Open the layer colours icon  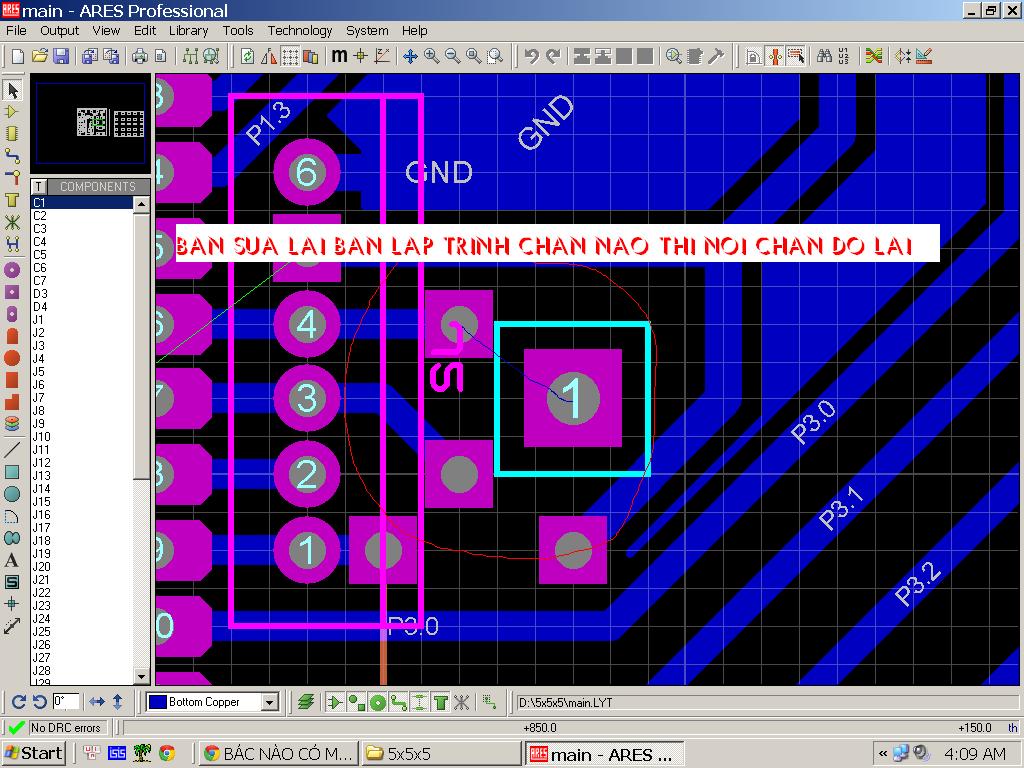click(x=311, y=57)
